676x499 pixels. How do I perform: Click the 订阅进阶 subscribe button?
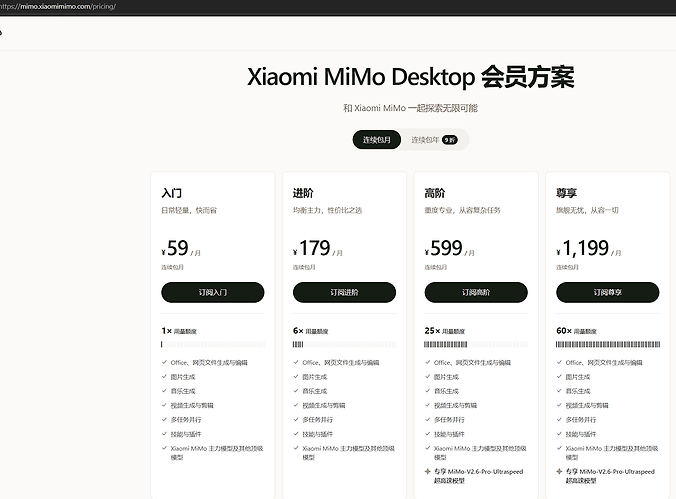pos(344,292)
